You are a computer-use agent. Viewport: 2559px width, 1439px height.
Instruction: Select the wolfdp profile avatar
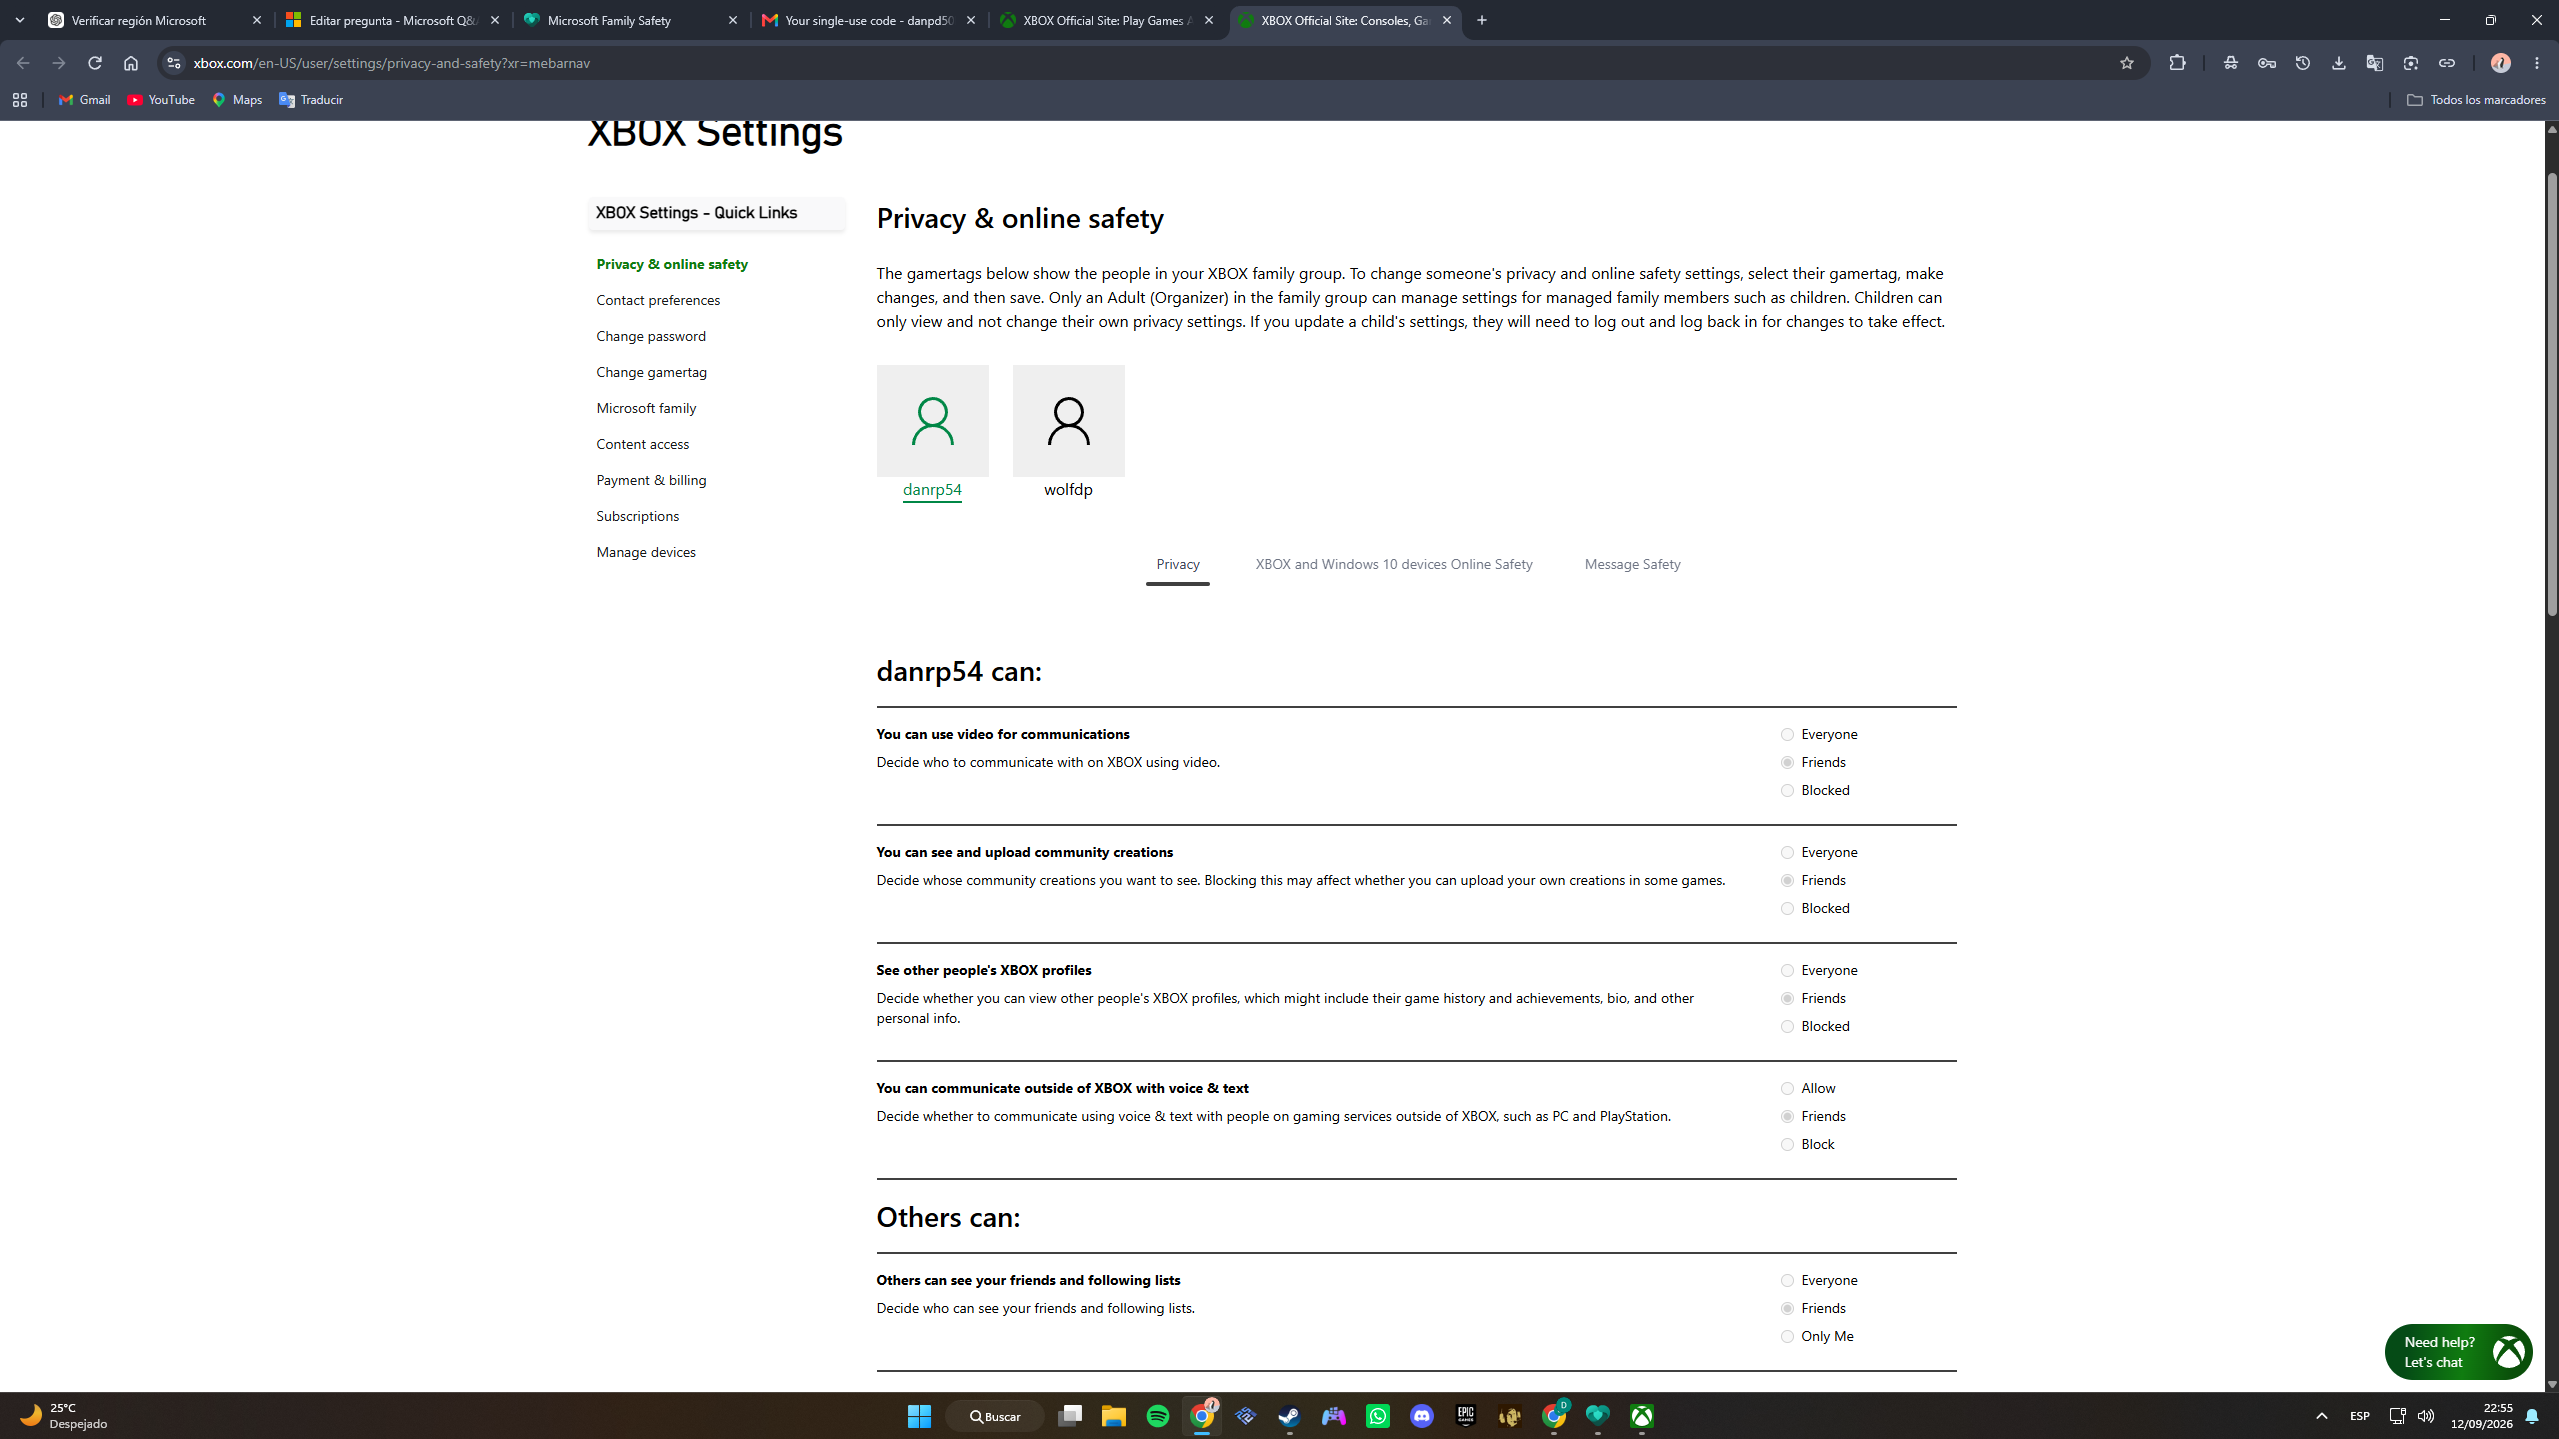pos(1068,421)
